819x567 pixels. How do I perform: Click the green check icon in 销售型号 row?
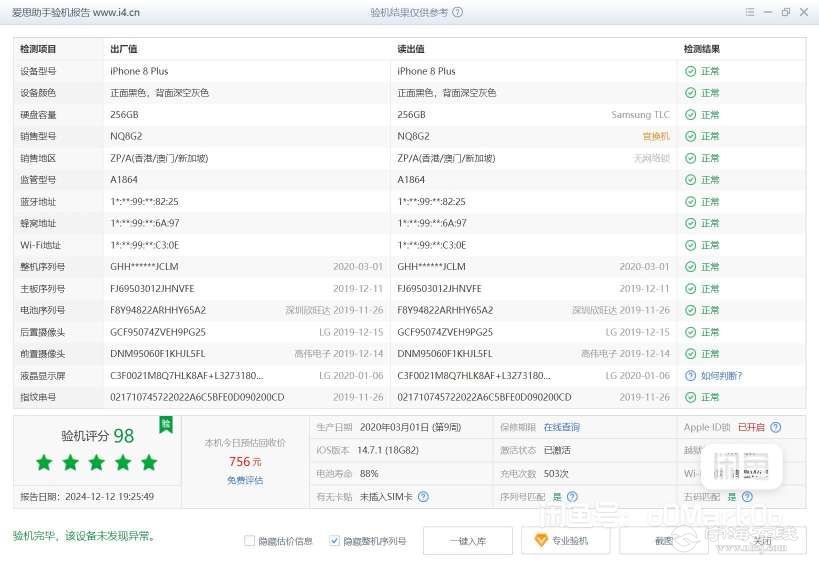point(691,136)
